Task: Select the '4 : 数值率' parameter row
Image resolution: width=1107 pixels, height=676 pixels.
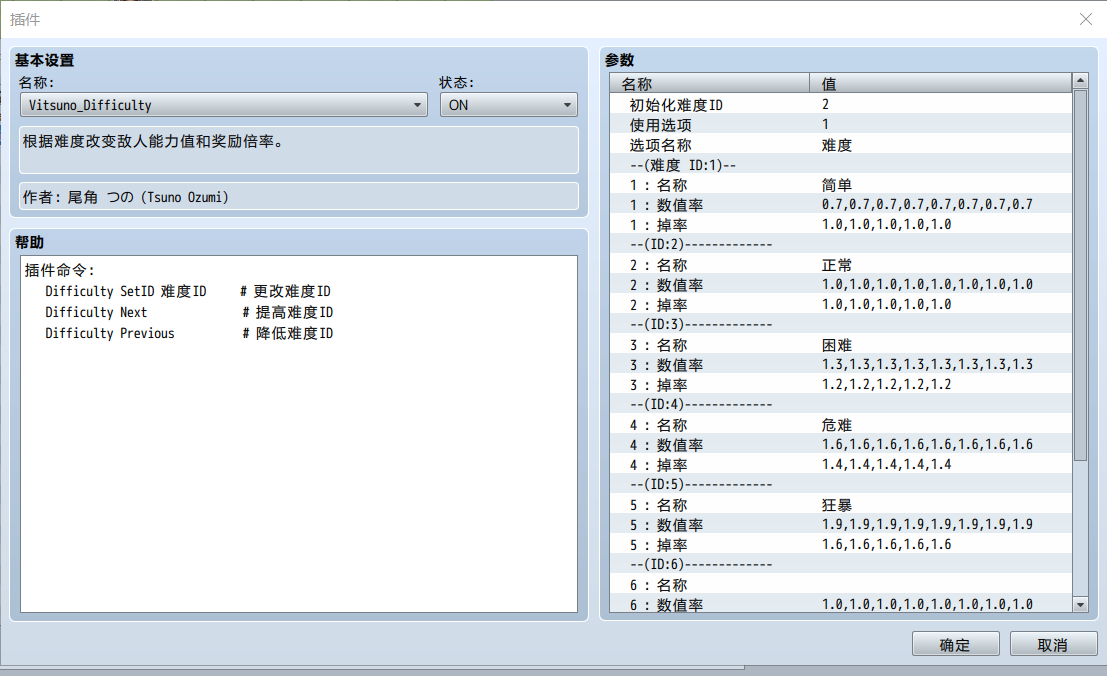Action: [841, 445]
